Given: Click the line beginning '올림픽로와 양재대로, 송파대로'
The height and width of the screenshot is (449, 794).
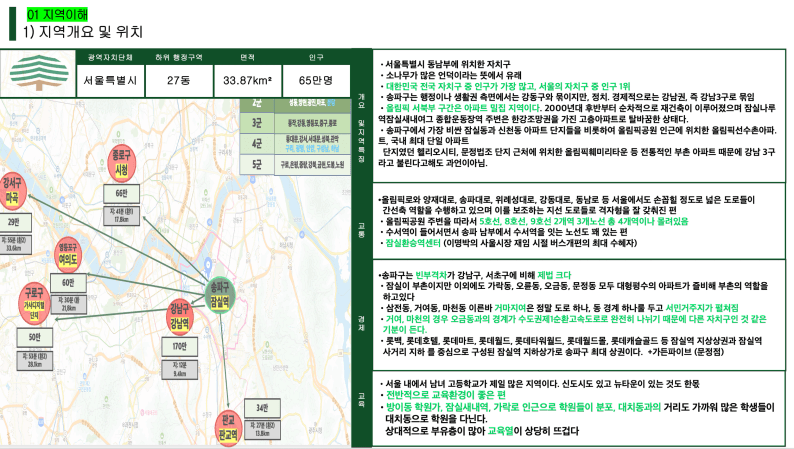Looking at the screenshot, I should [x=567, y=199].
